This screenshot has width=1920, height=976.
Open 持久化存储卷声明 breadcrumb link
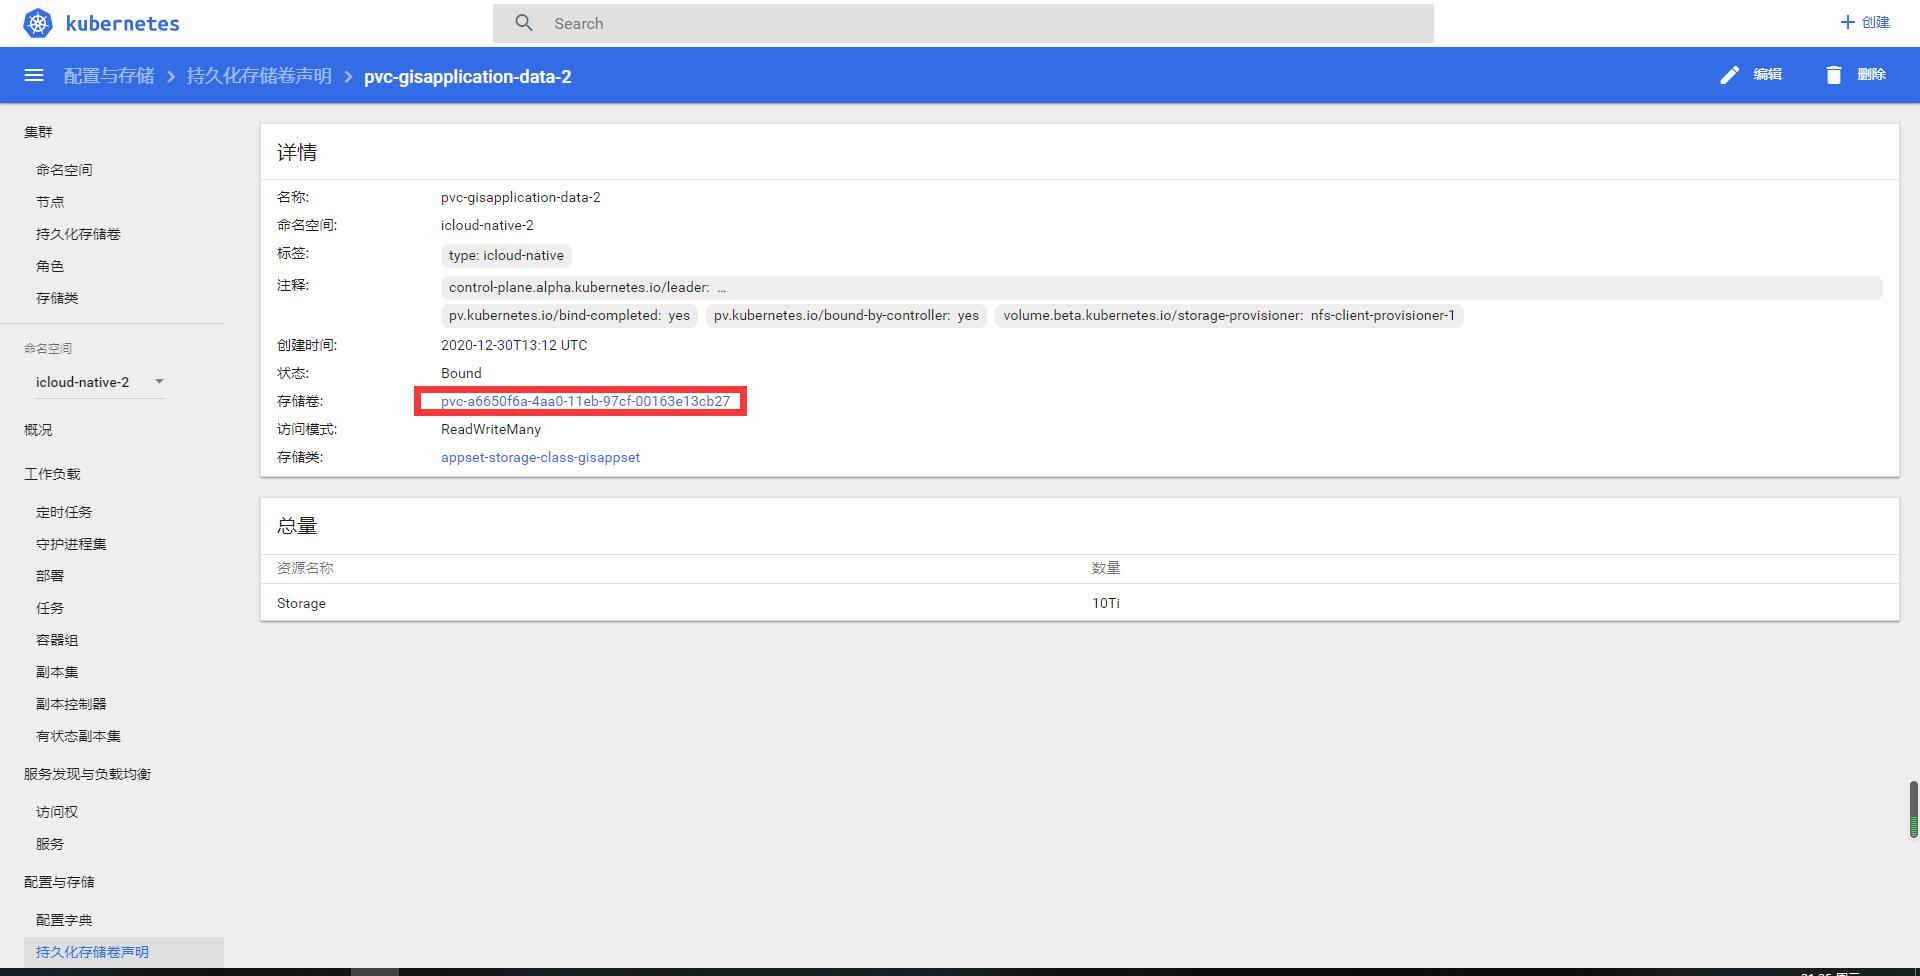(x=259, y=75)
